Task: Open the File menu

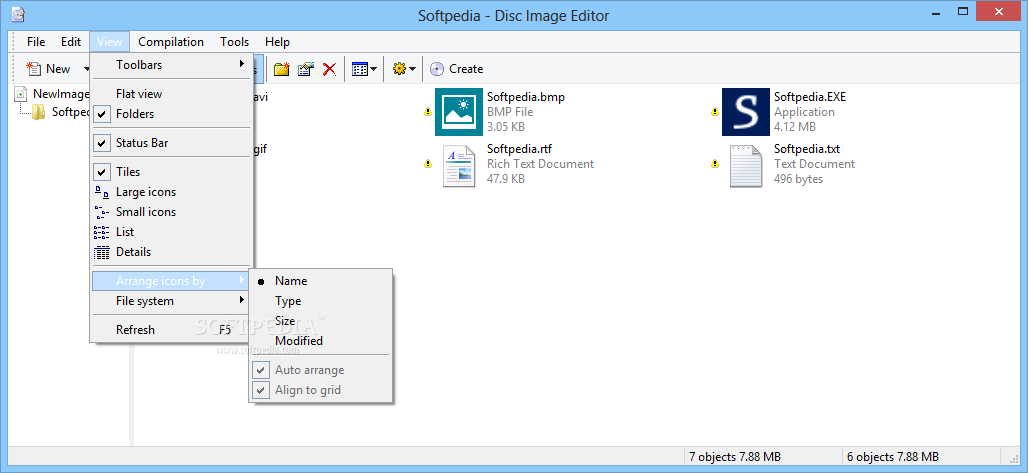Action: click(36, 42)
